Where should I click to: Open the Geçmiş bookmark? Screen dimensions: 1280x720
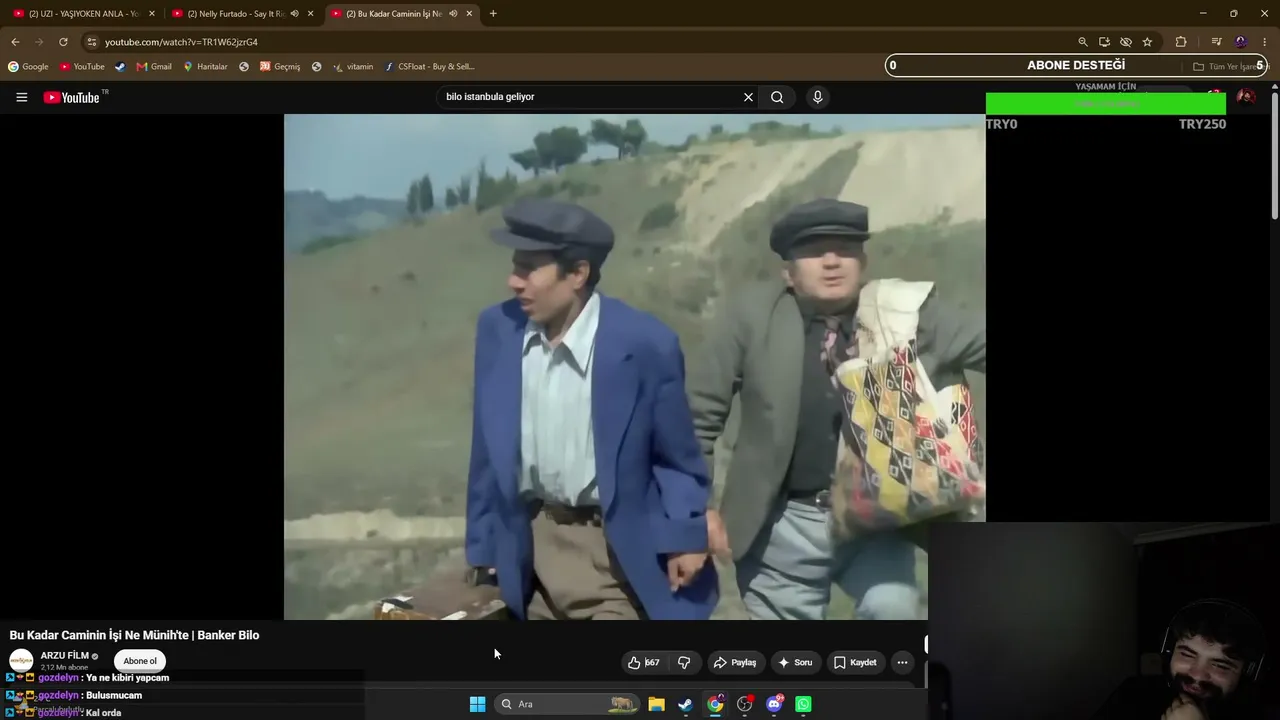(280, 67)
